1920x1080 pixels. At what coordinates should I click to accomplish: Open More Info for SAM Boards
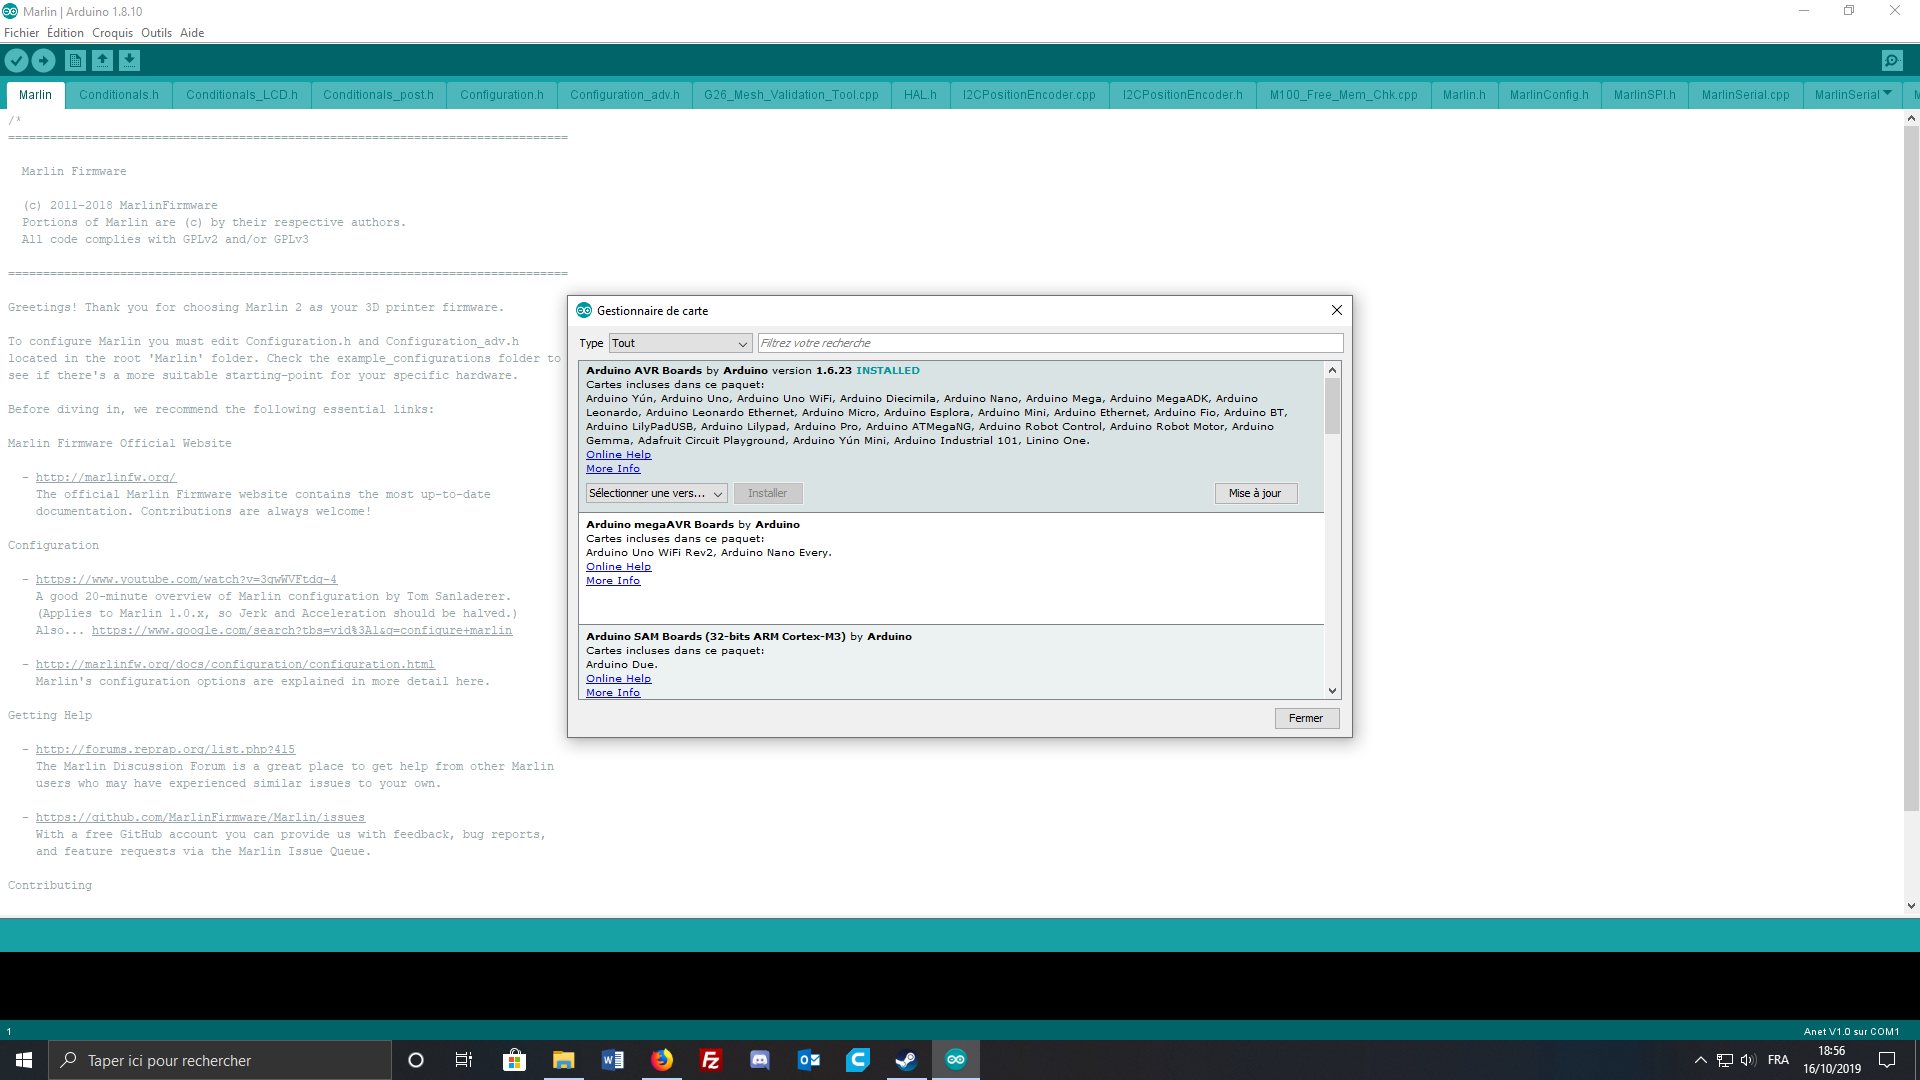[613, 692]
